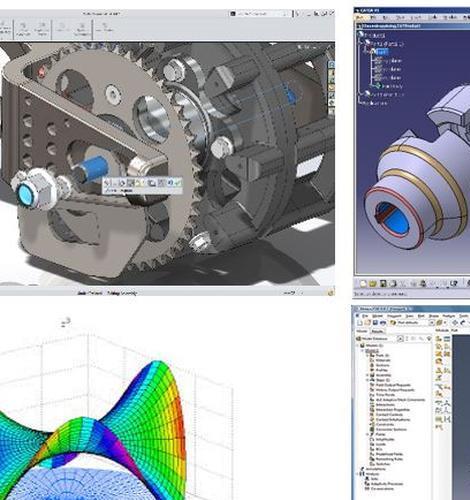The height and width of the screenshot is (500, 470).
Task: Click the Open folder icon in CATIA bottom toolbar
Action: 373,284
